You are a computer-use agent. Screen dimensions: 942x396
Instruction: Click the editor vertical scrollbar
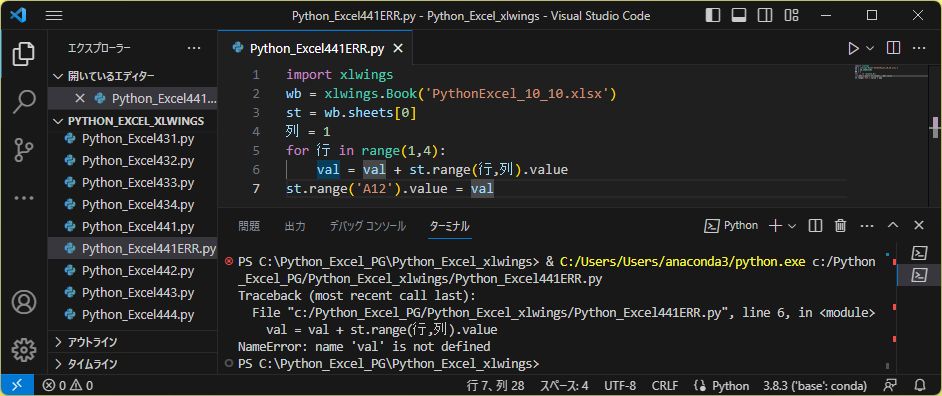click(935, 127)
